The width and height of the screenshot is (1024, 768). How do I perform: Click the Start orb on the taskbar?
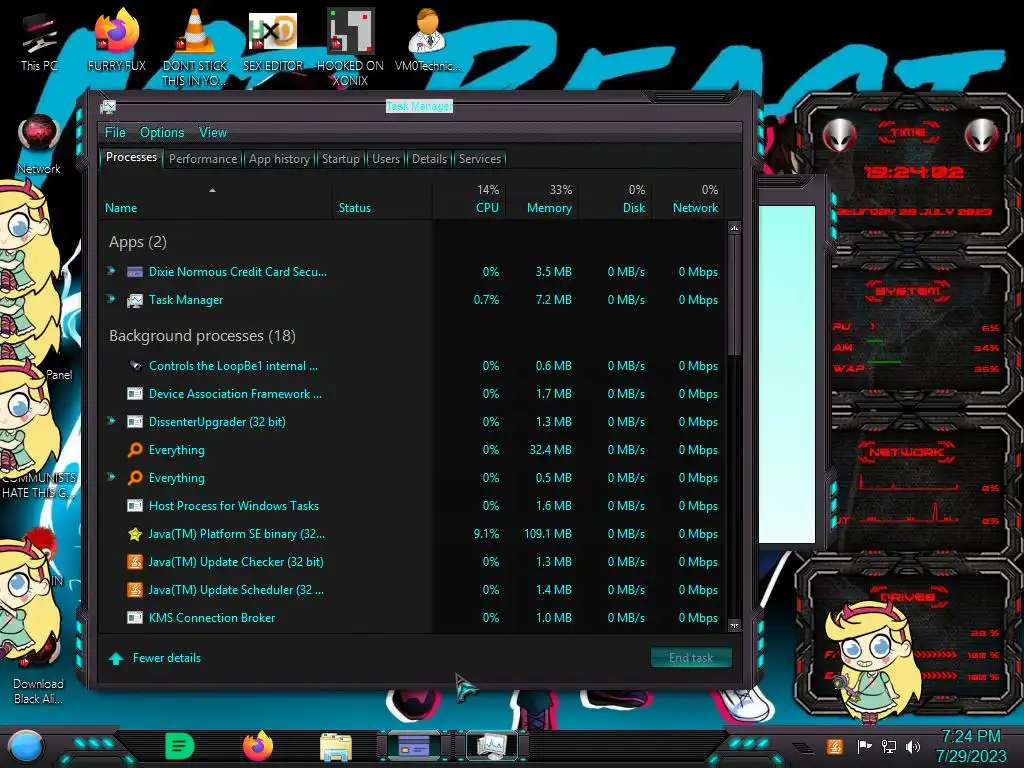[x=25, y=746]
